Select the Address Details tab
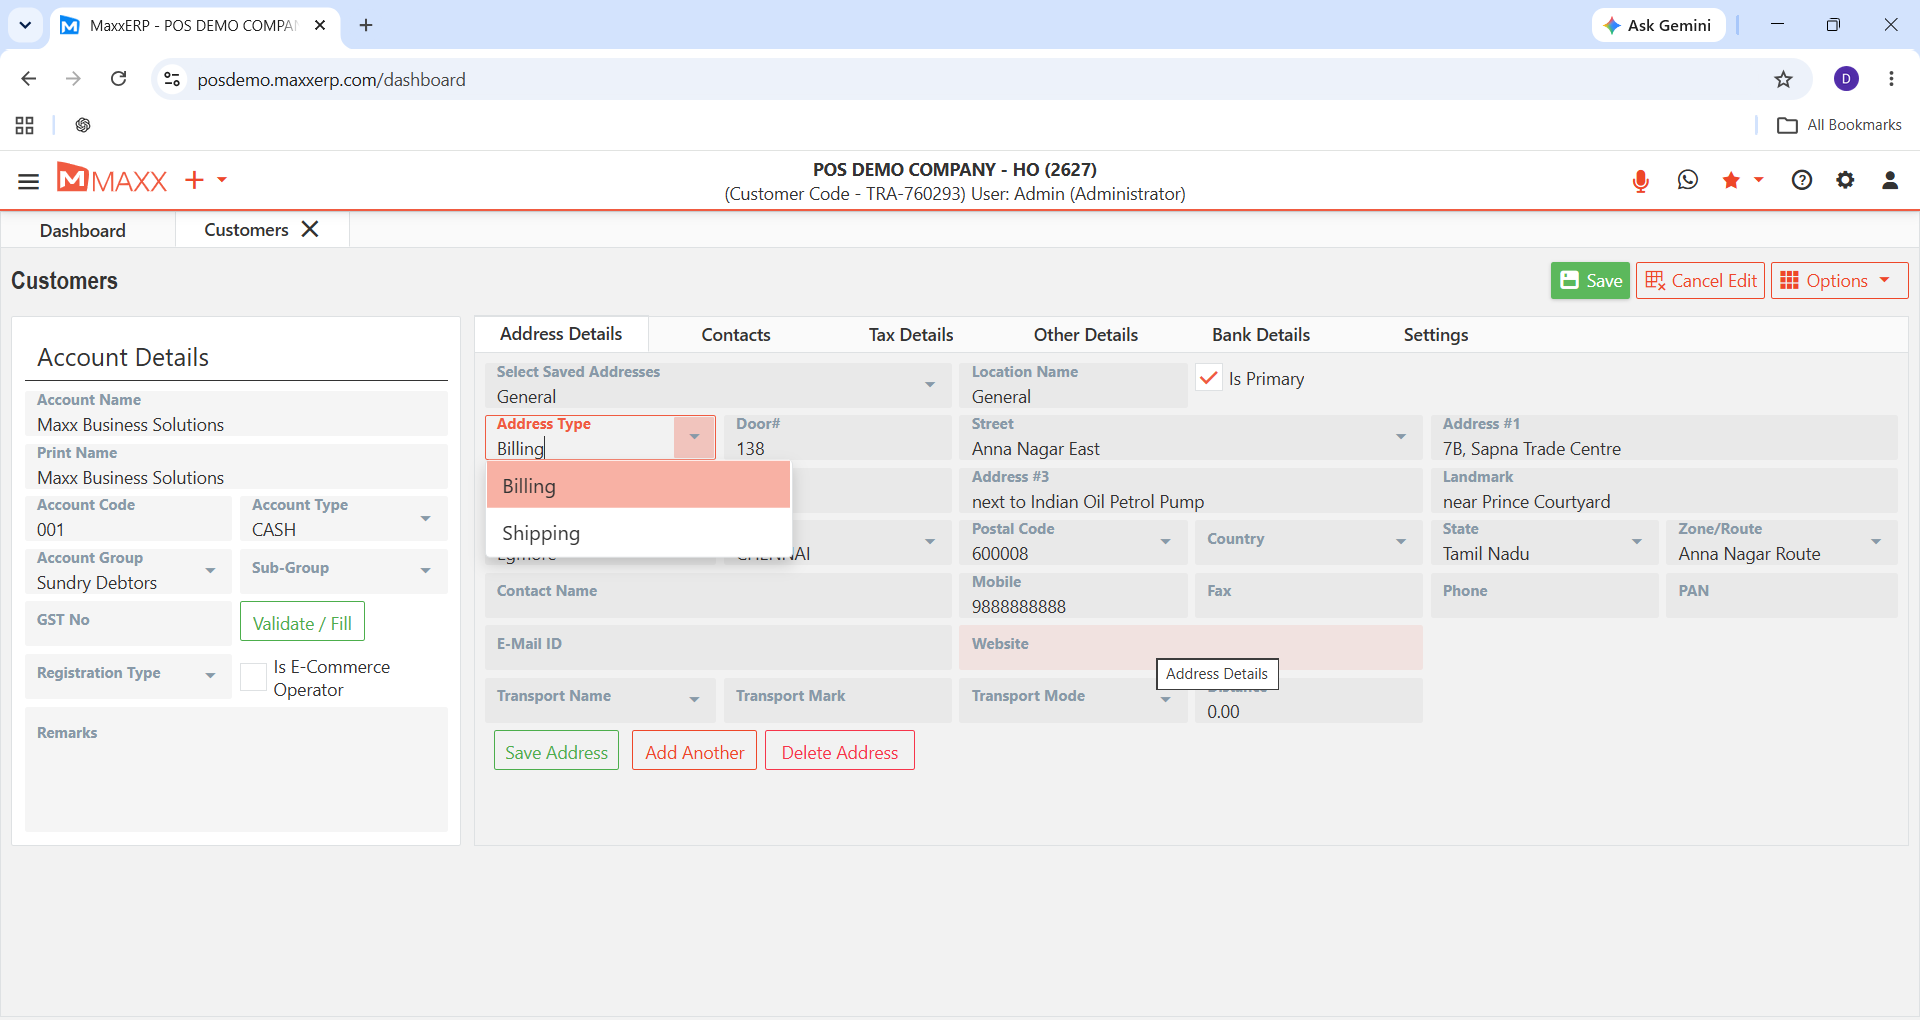Screen dimensions: 1920x1020 561,334
